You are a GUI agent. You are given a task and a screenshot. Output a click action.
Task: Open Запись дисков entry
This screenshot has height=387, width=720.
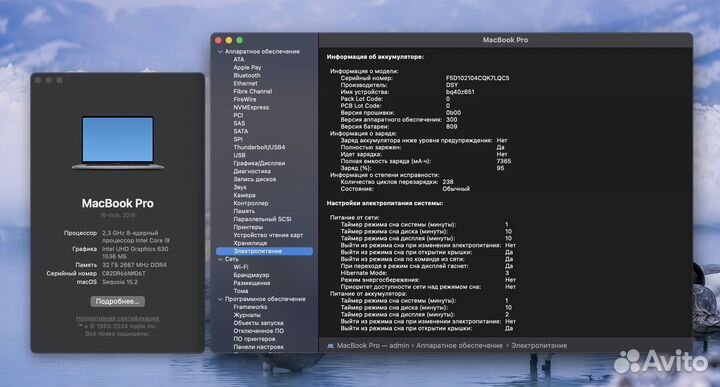(254, 179)
